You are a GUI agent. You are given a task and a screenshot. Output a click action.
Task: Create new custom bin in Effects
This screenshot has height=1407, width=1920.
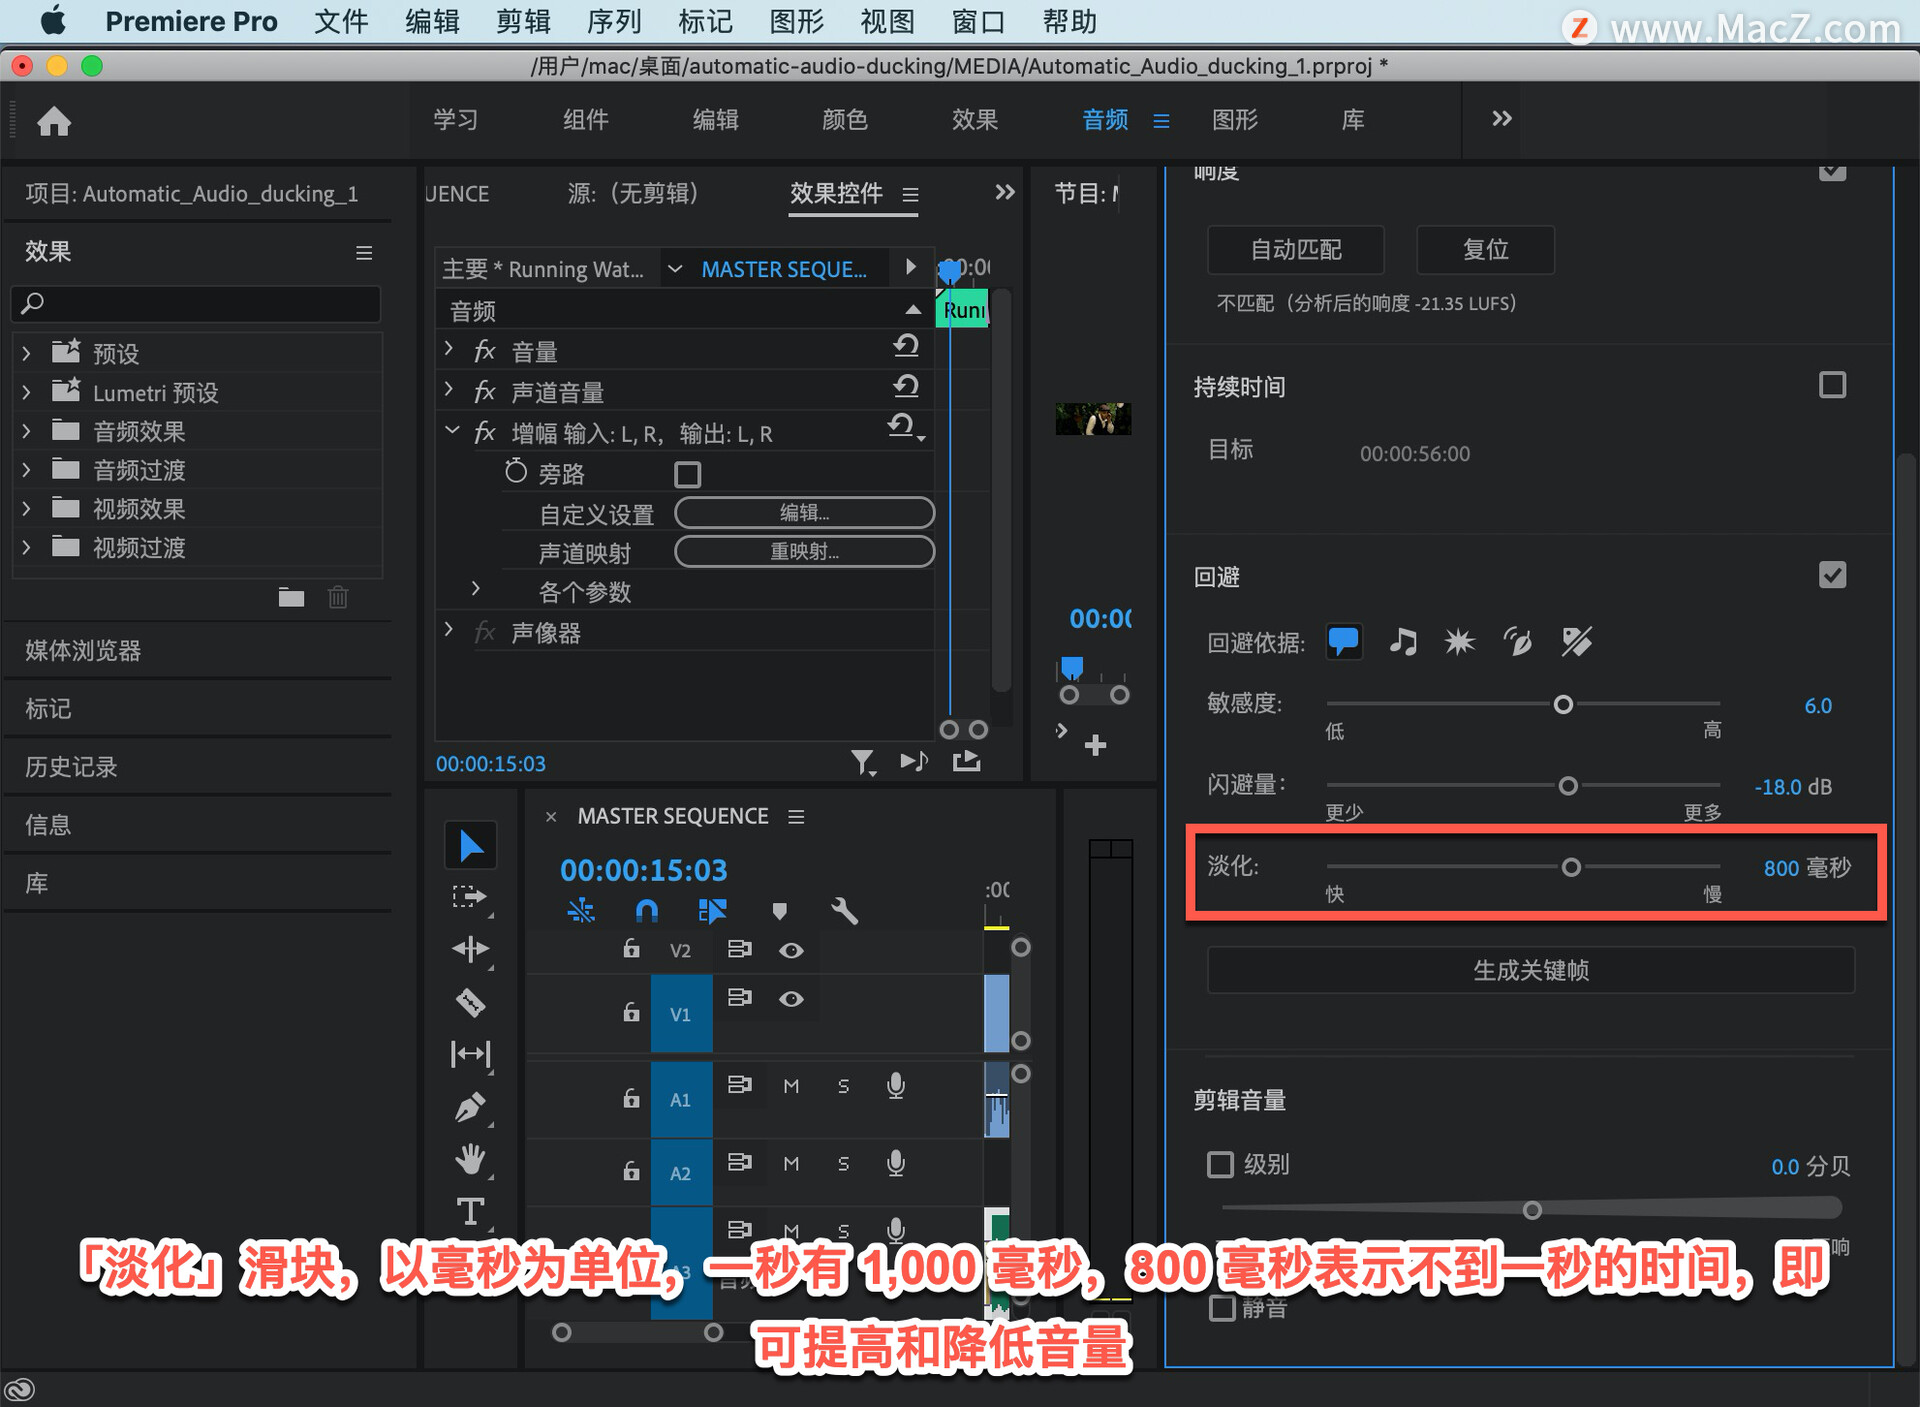[291, 597]
